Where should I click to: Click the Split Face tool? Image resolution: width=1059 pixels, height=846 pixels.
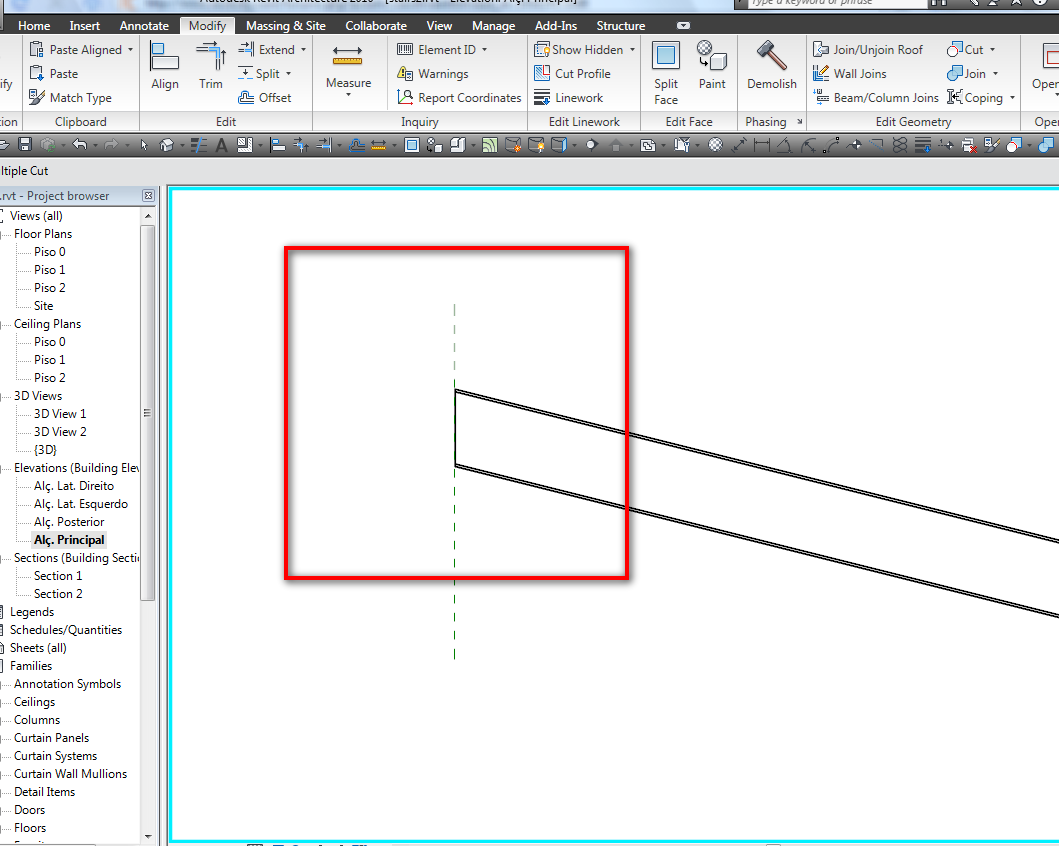pyautogui.click(x=666, y=73)
